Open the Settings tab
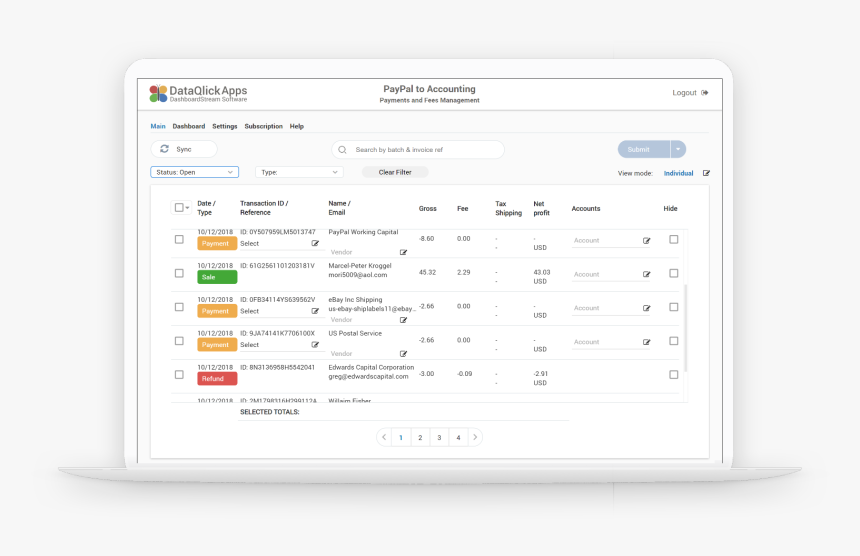This screenshot has width=860, height=556. click(x=225, y=126)
